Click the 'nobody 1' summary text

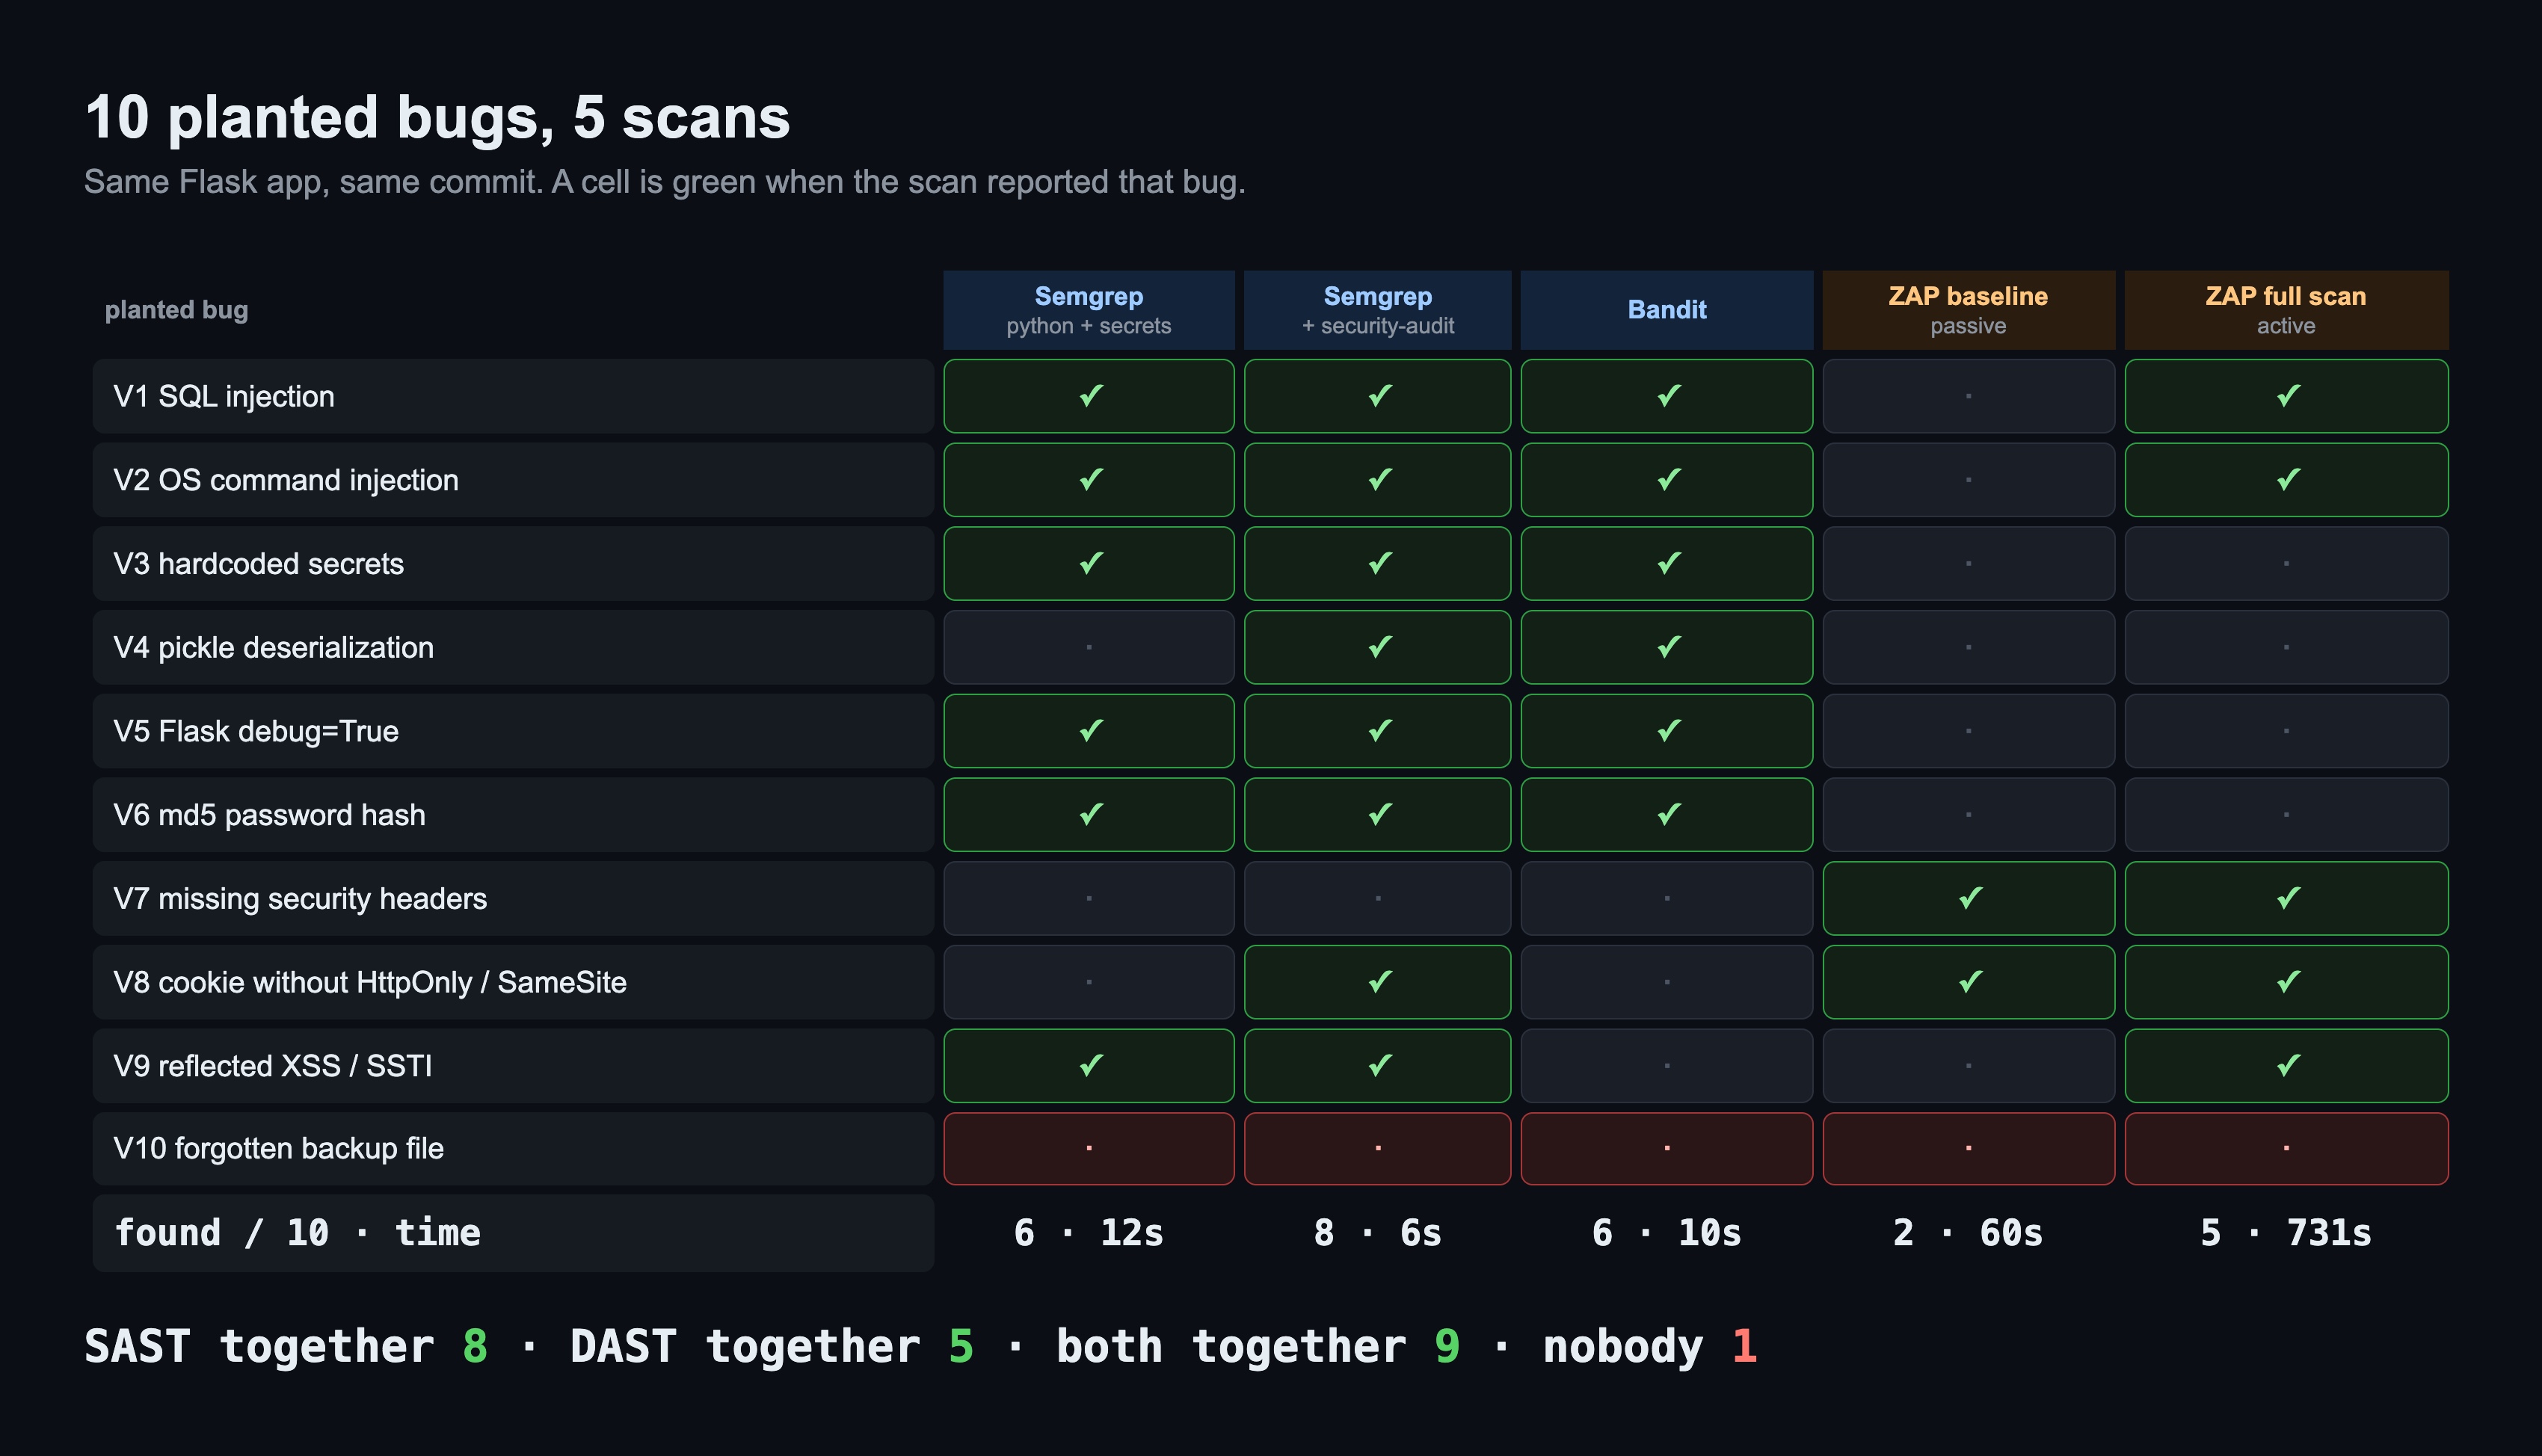click(x=1650, y=1346)
